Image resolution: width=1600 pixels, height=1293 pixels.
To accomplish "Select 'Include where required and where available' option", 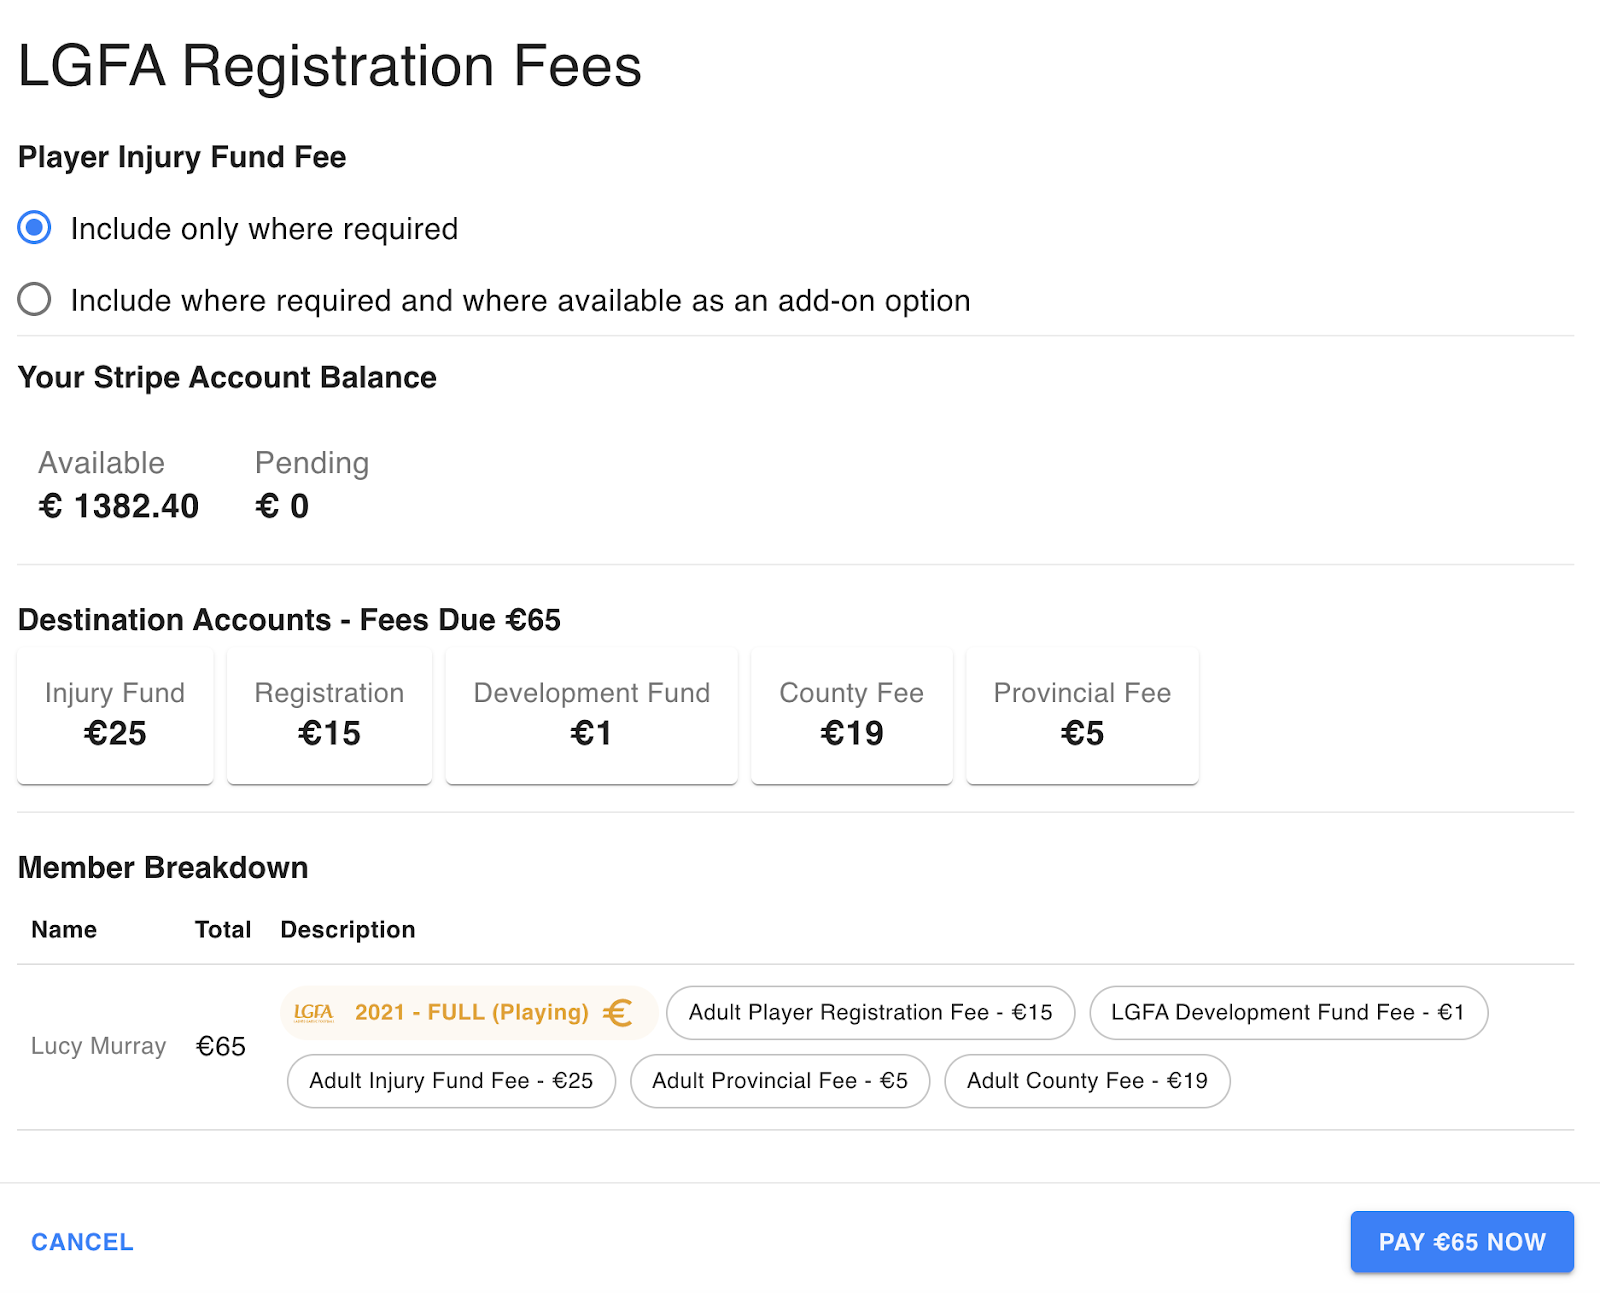I will pos(34,299).
